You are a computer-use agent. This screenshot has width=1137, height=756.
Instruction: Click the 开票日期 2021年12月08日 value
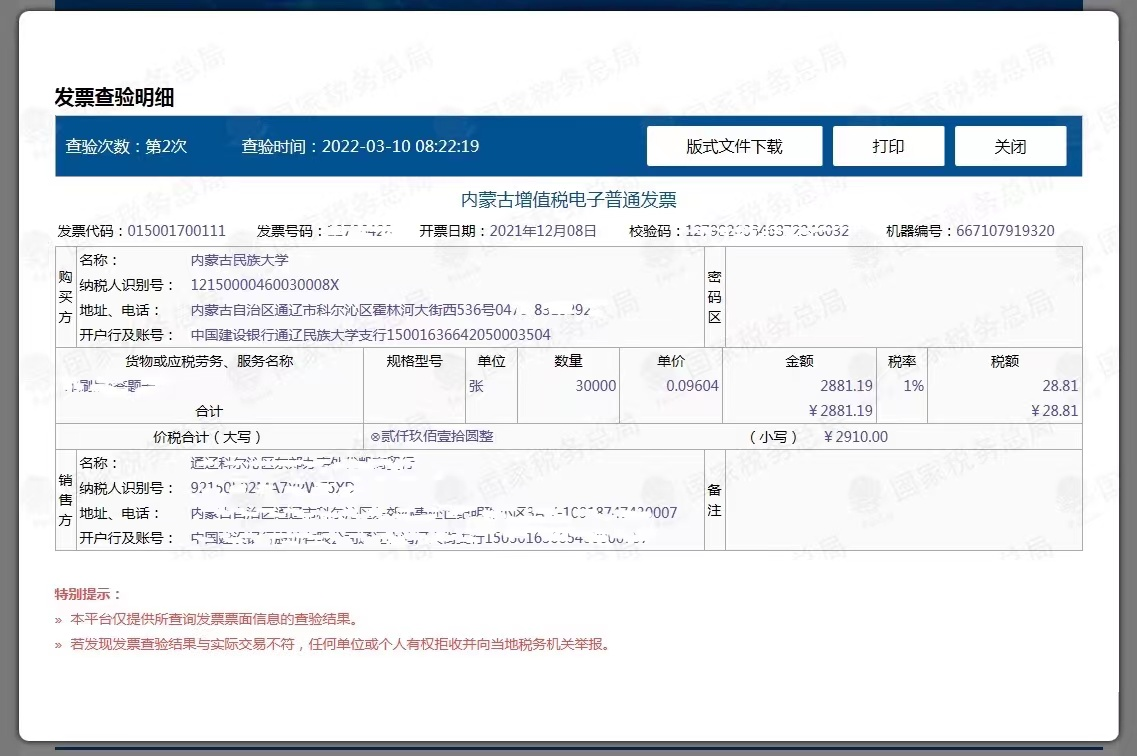pyautogui.click(x=542, y=231)
